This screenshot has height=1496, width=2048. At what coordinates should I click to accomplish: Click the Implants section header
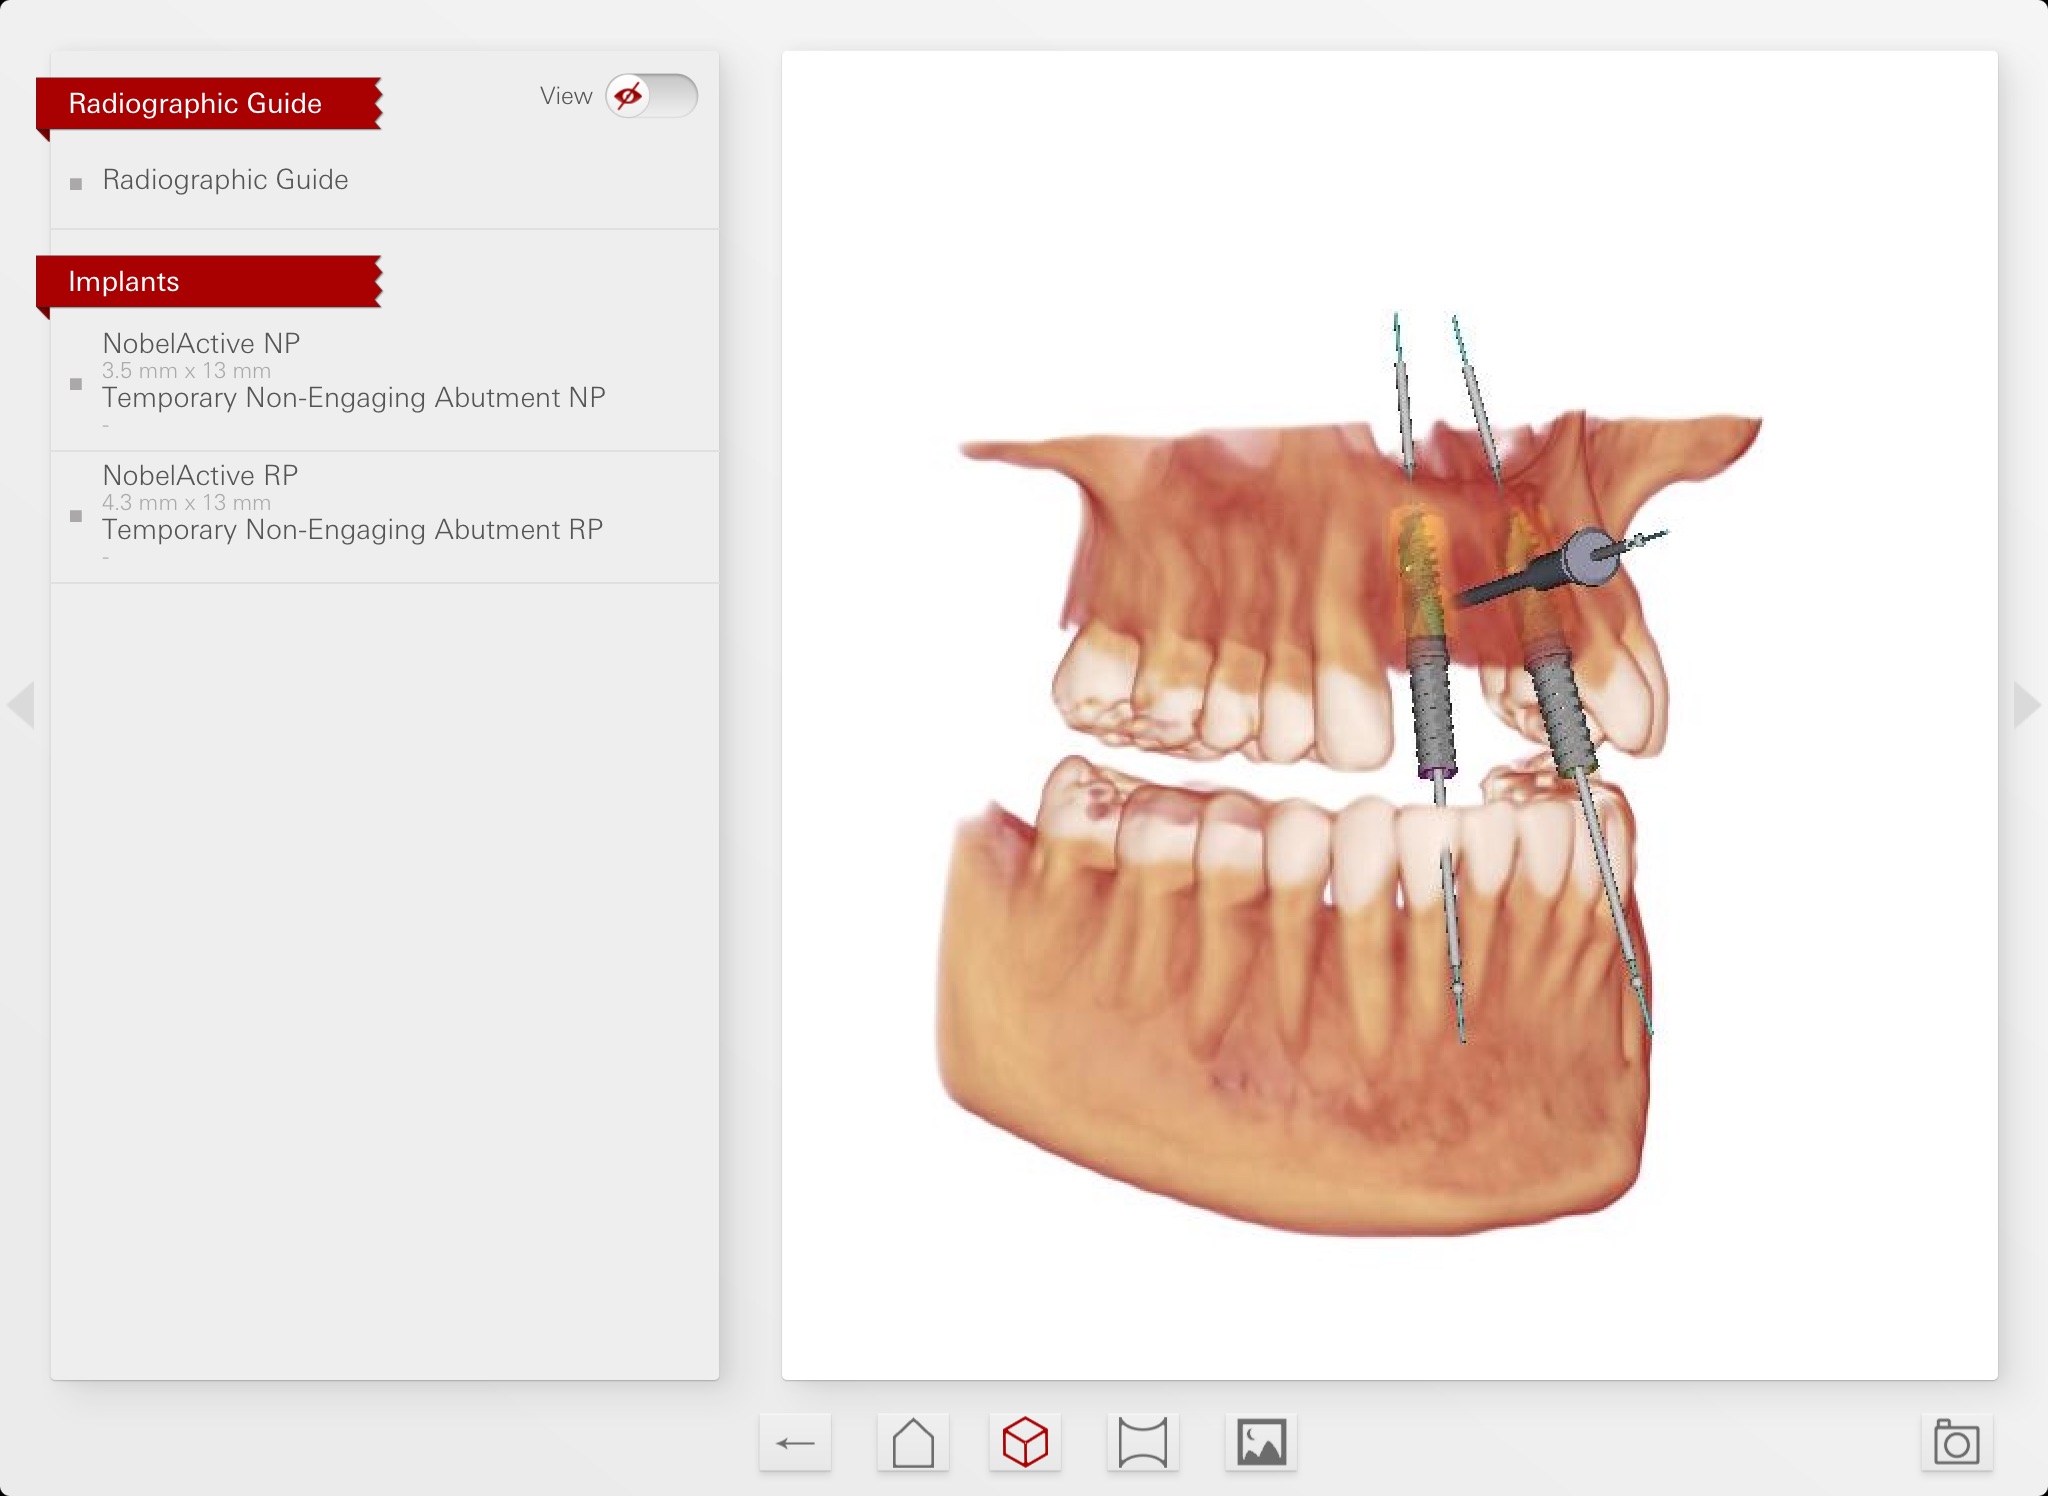coord(209,282)
